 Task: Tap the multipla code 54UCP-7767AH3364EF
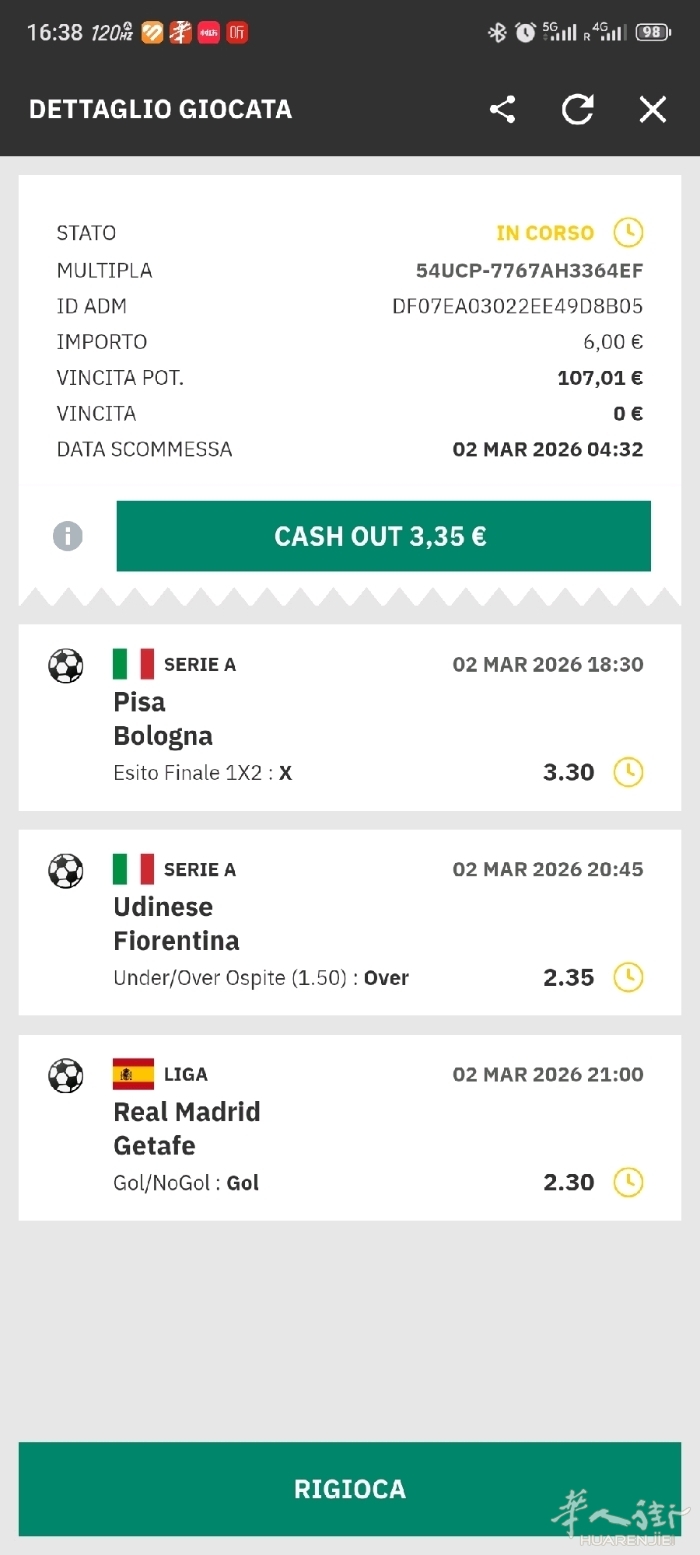(529, 270)
